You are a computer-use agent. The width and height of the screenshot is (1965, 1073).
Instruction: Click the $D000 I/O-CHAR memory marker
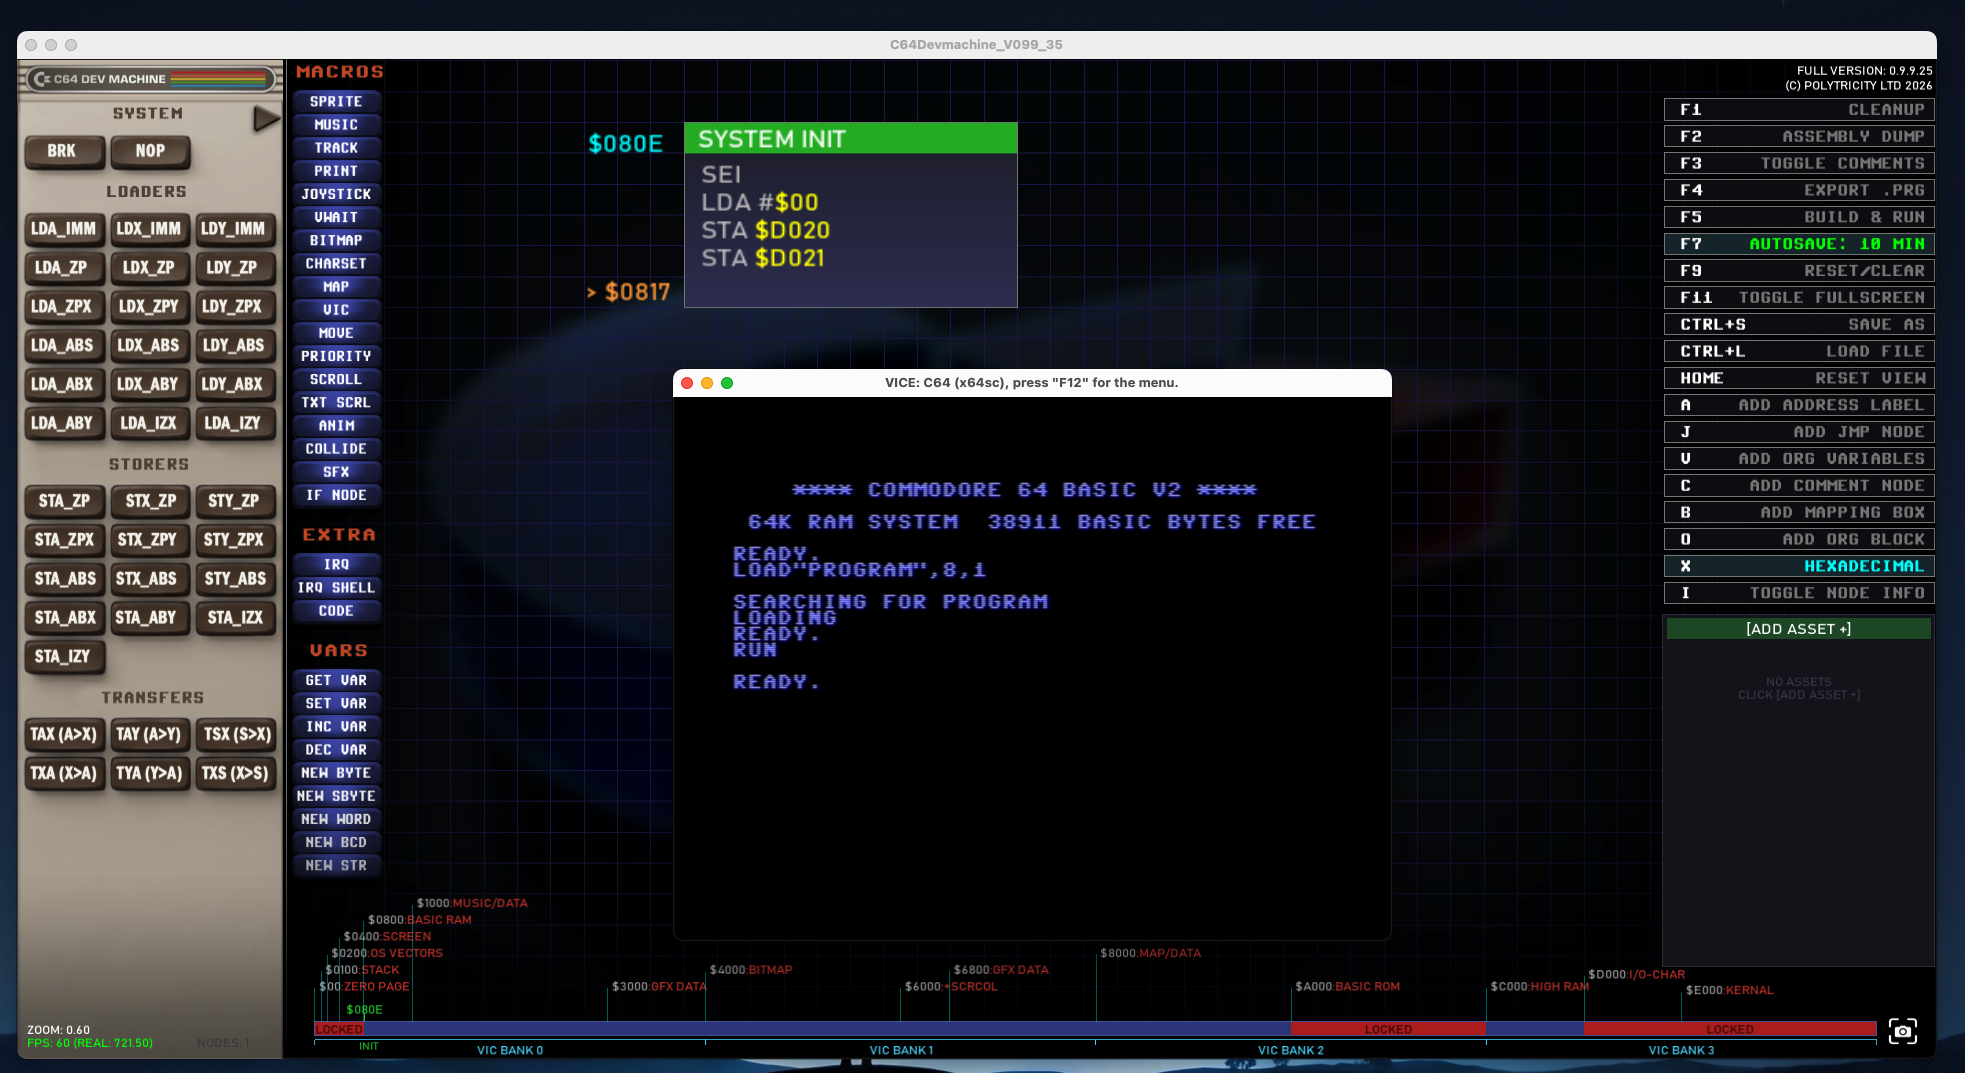[x=1636, y=975]
